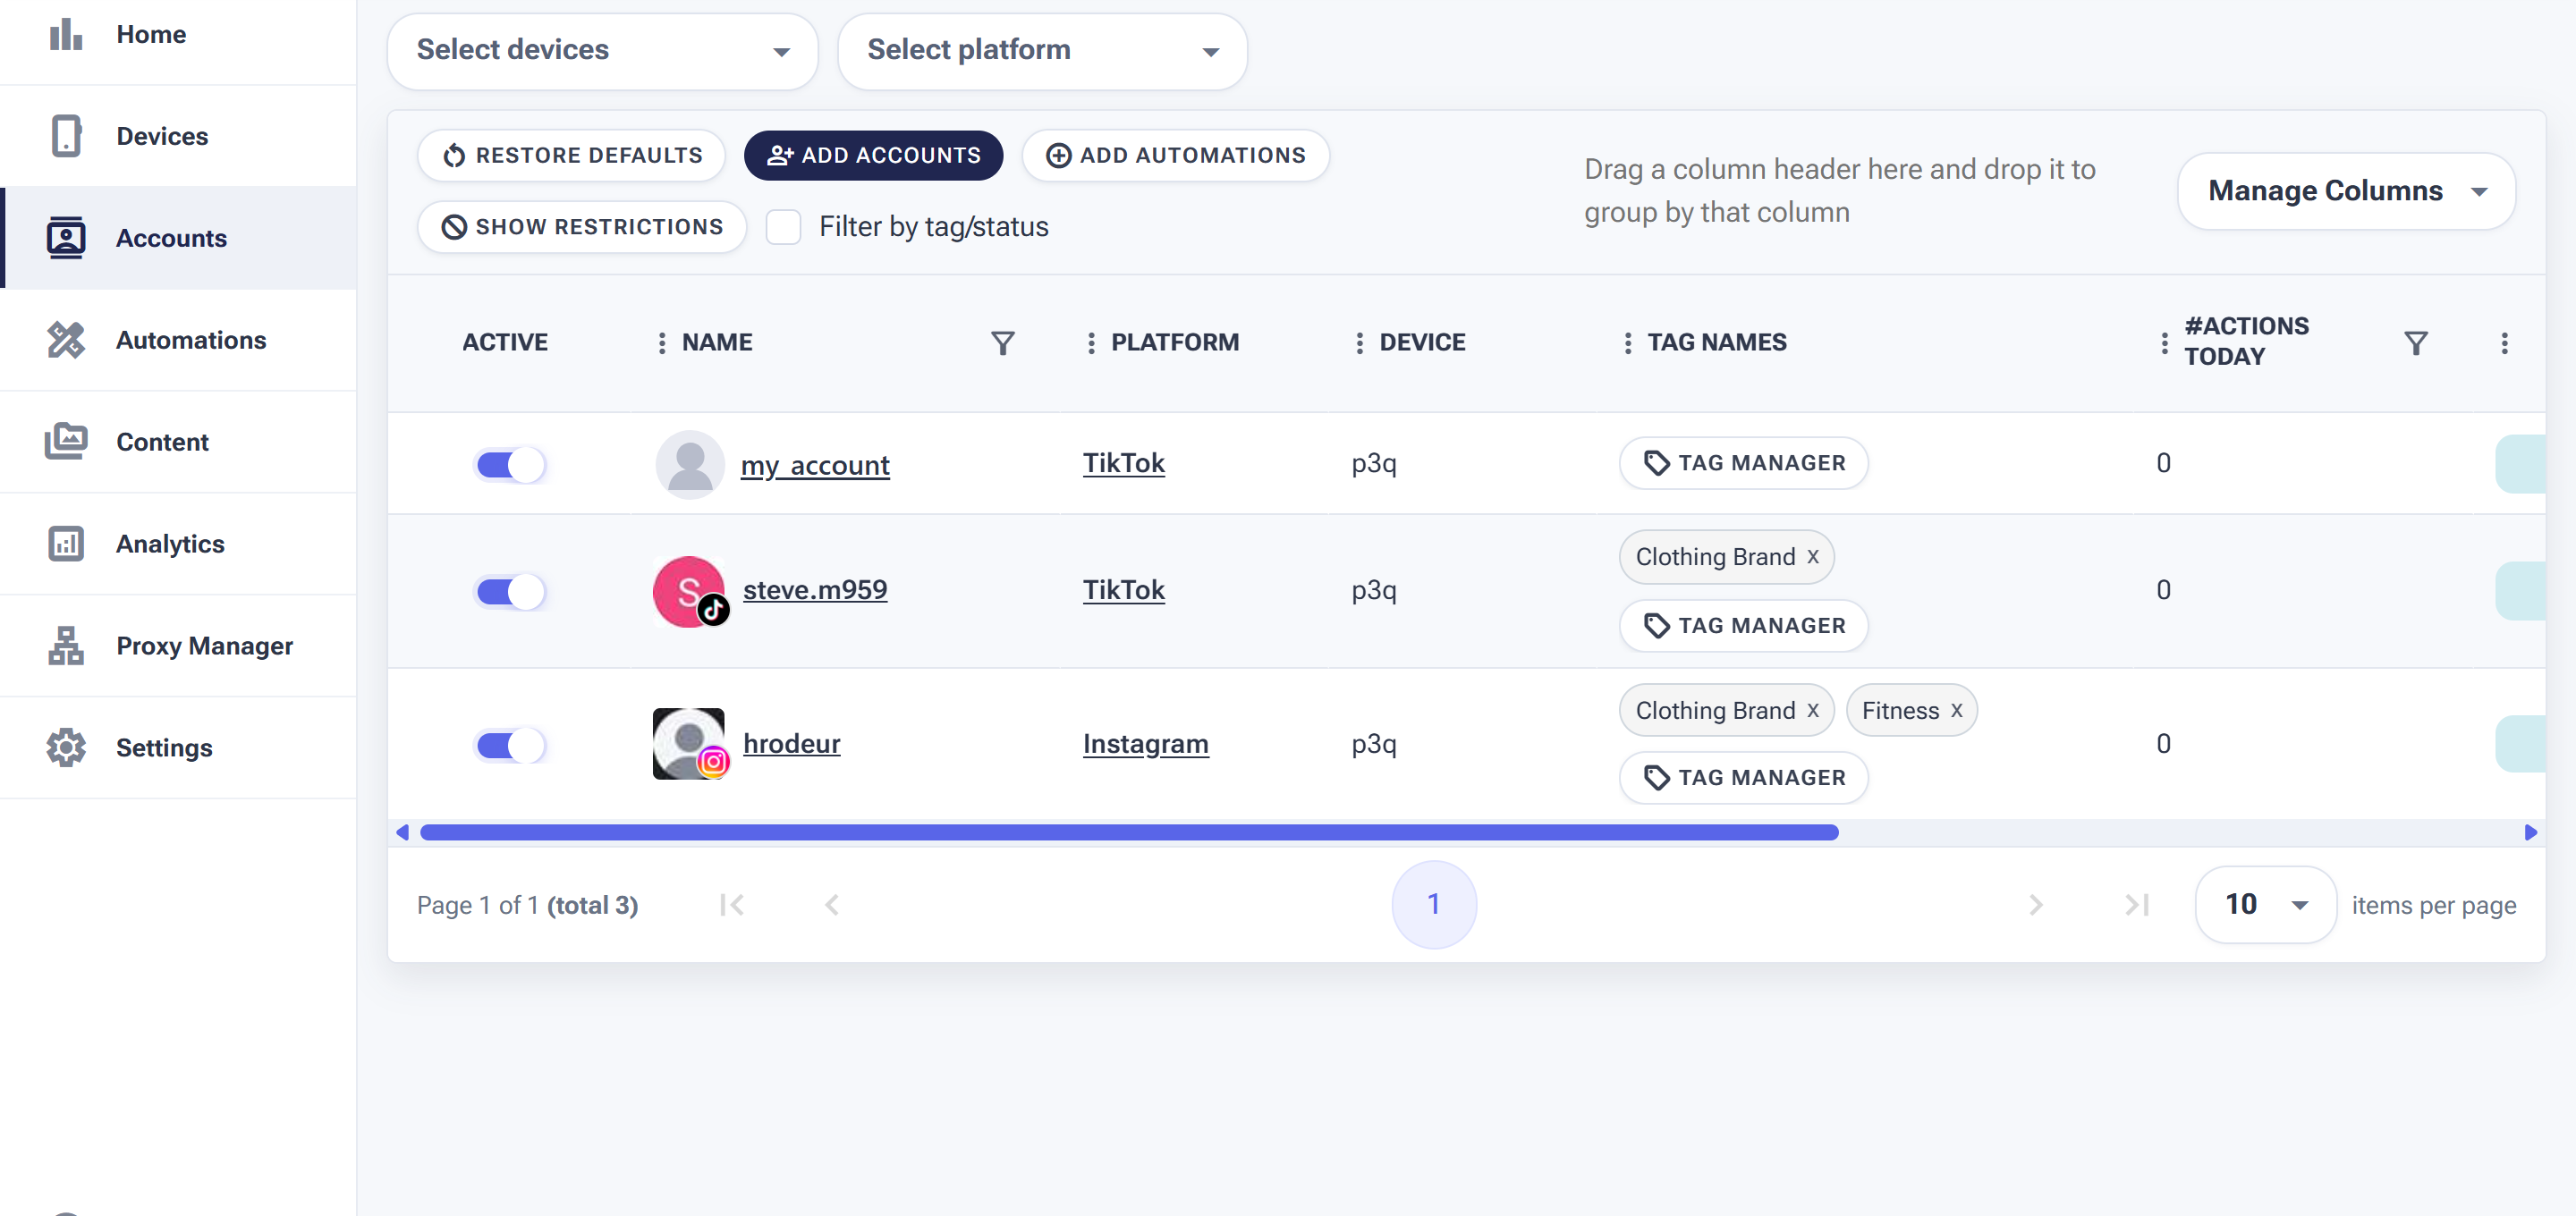Change items per page dropdown
2576x1216 pixels.
tap(2265, 904)
